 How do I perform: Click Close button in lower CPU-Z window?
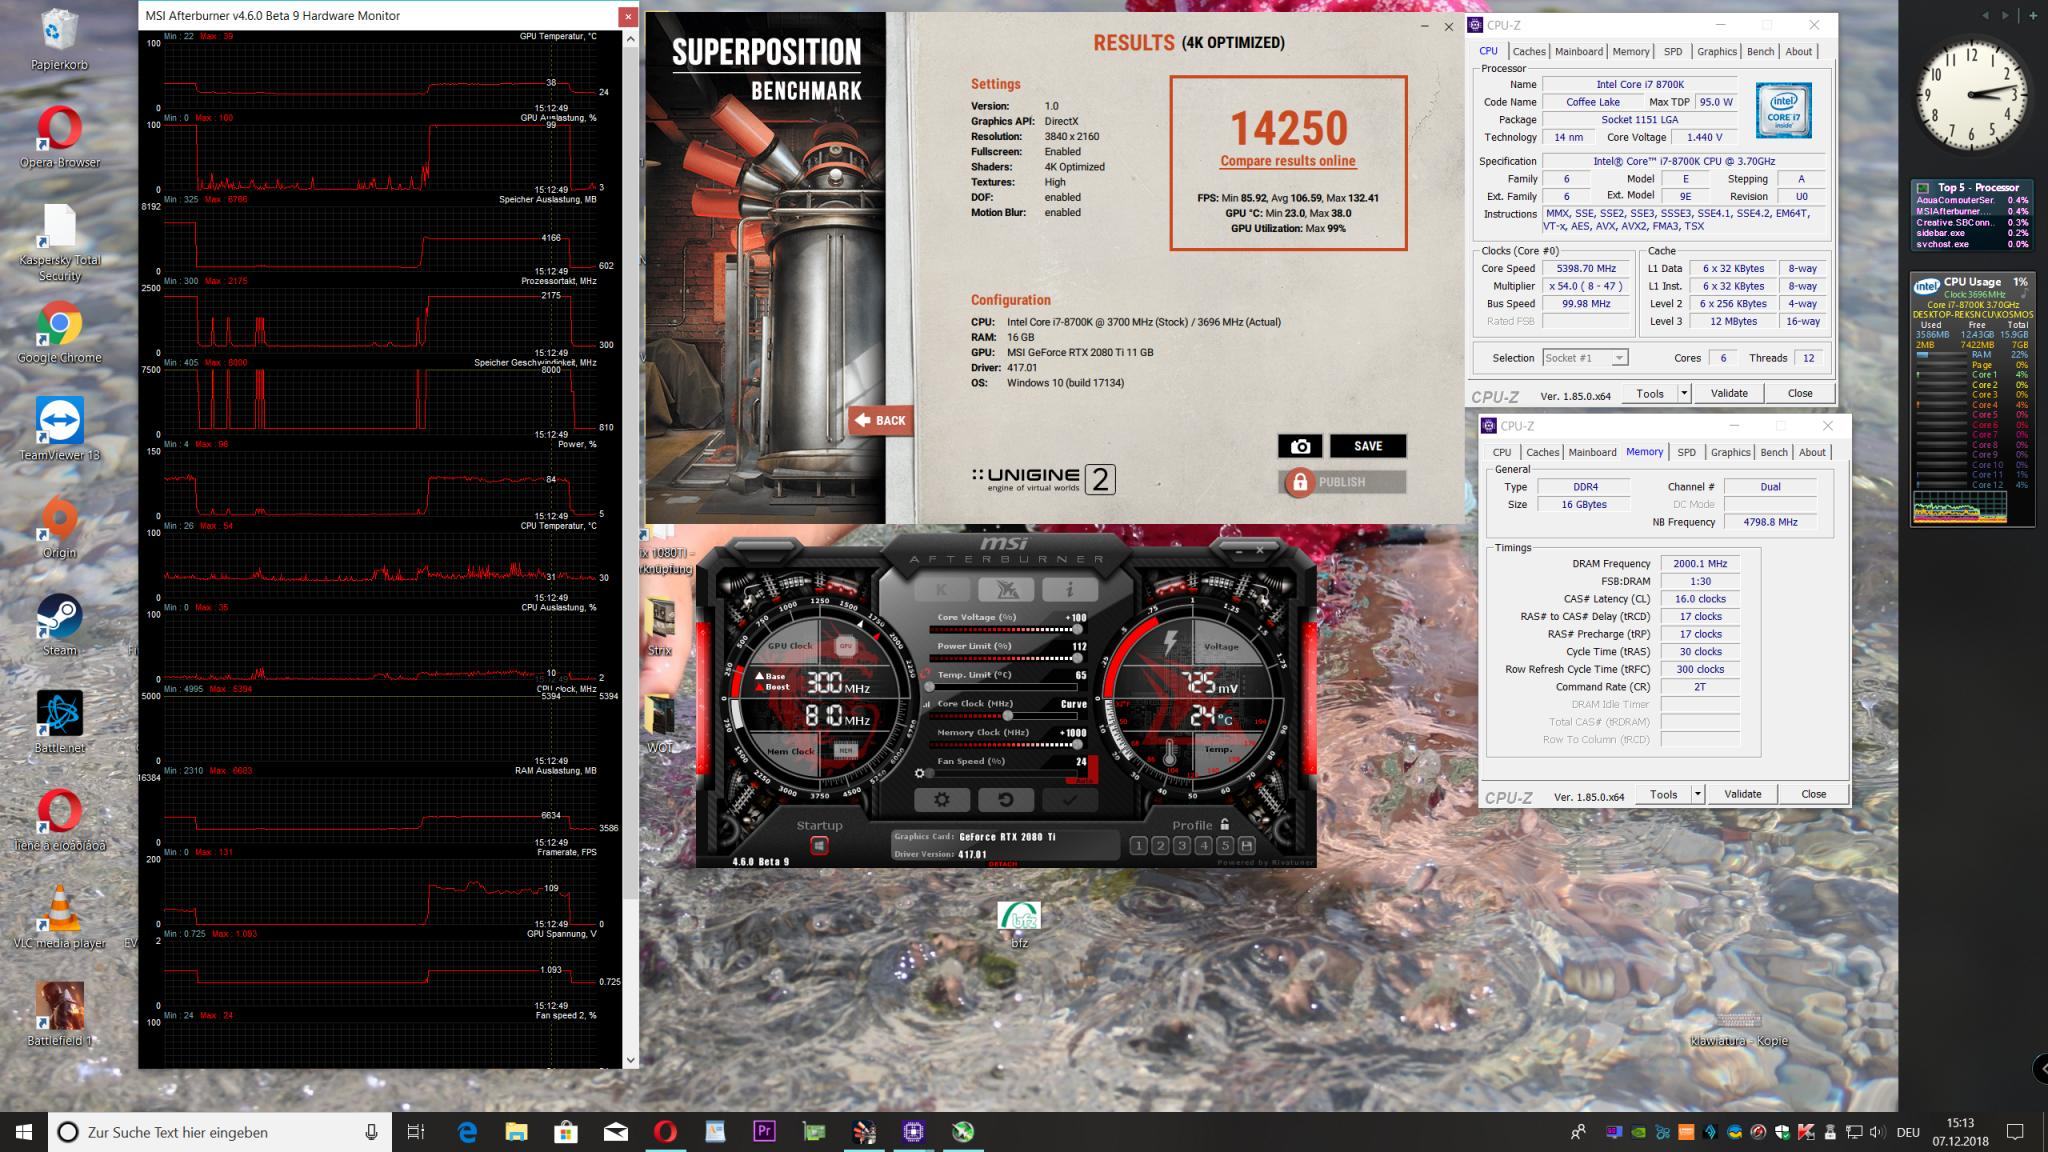1813,794
